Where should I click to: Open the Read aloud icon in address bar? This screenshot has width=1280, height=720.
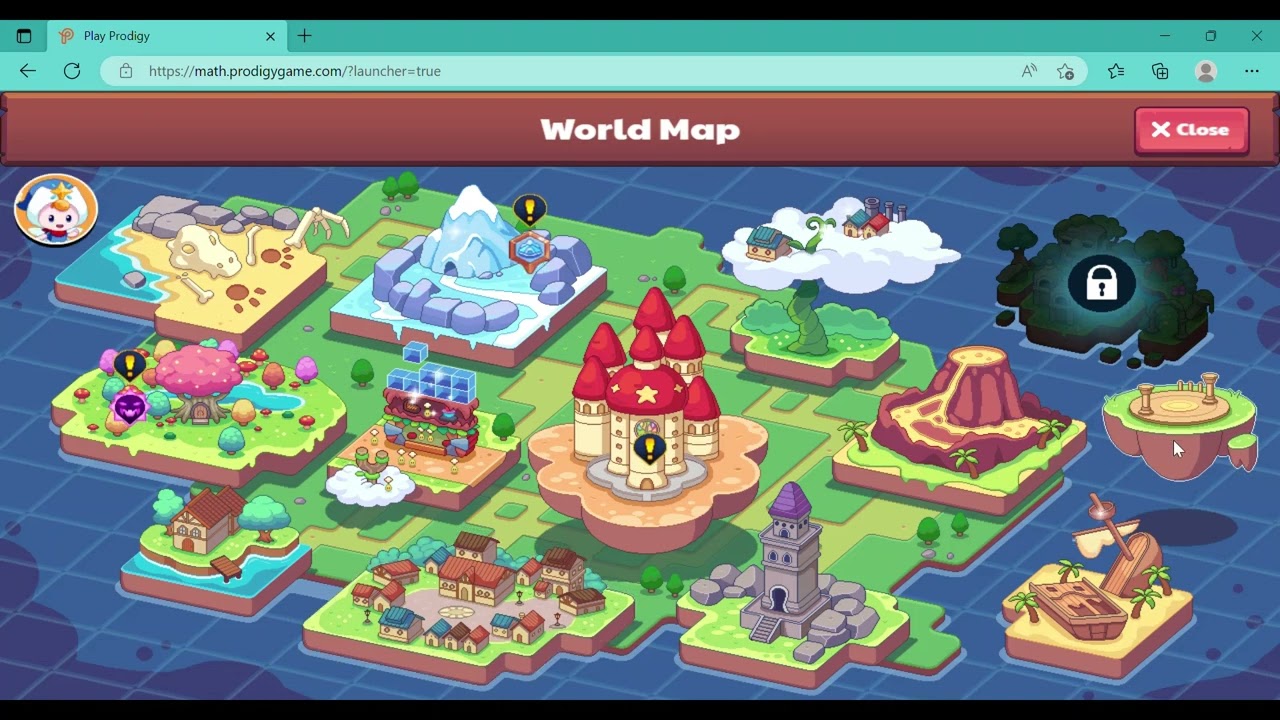[x=1029, y=71]
